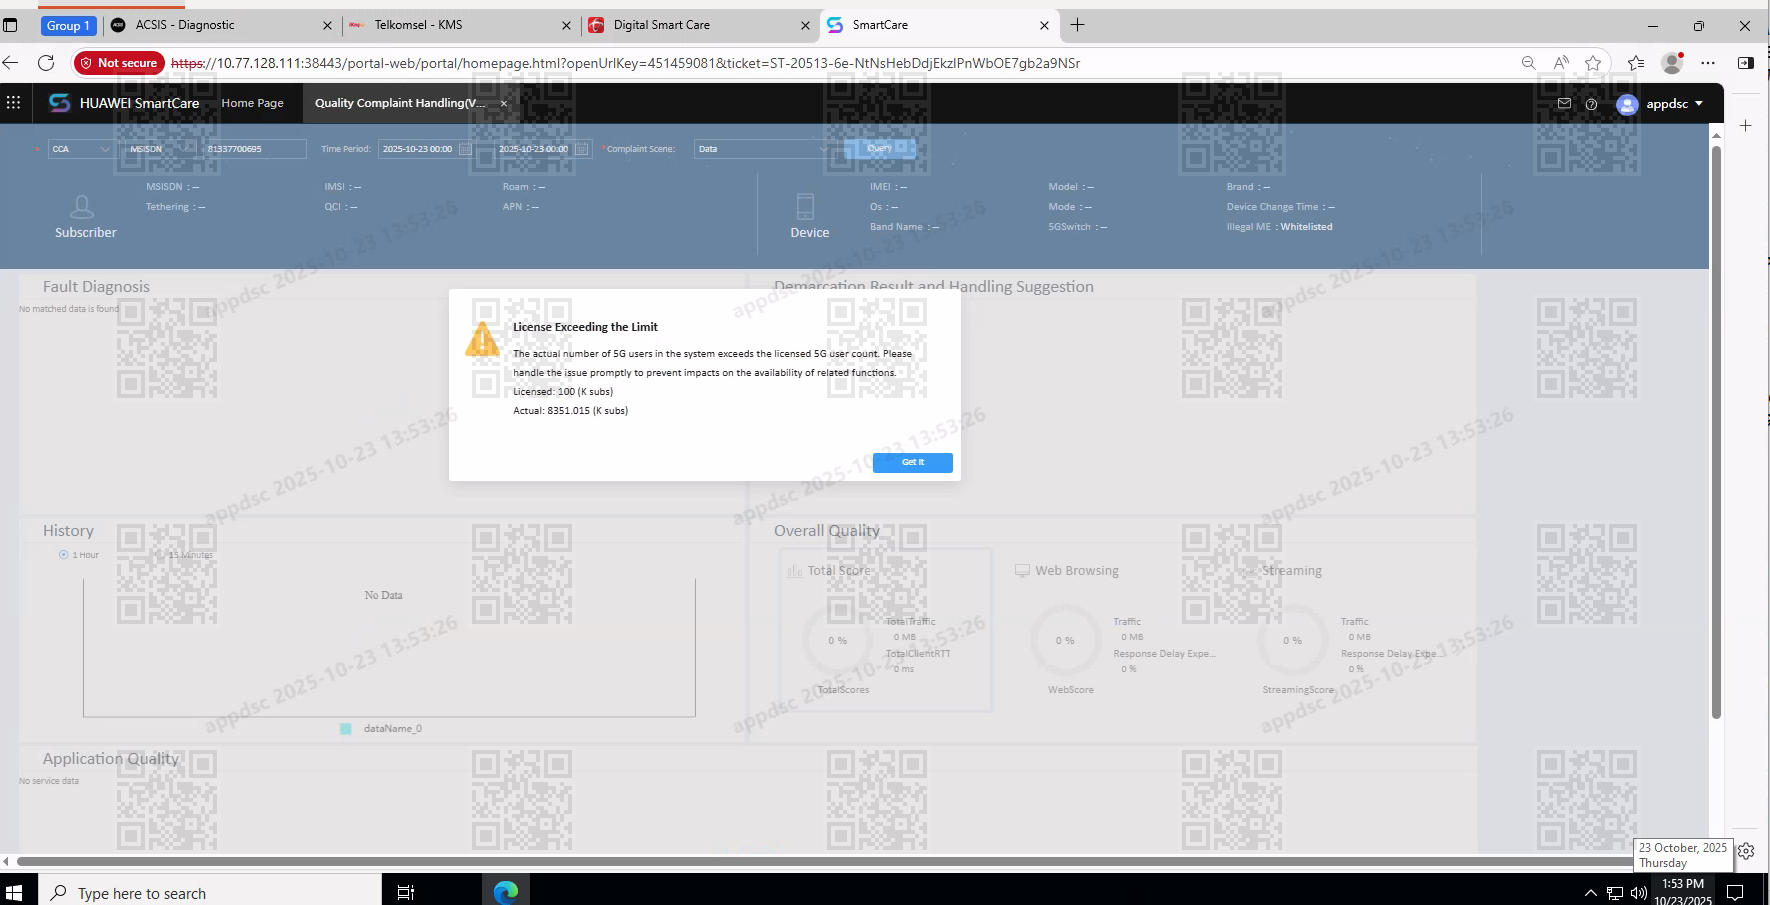Open the HUAWEI SmartCare app grid menu
1770x905 pixels.
click(x=13, y=102)
